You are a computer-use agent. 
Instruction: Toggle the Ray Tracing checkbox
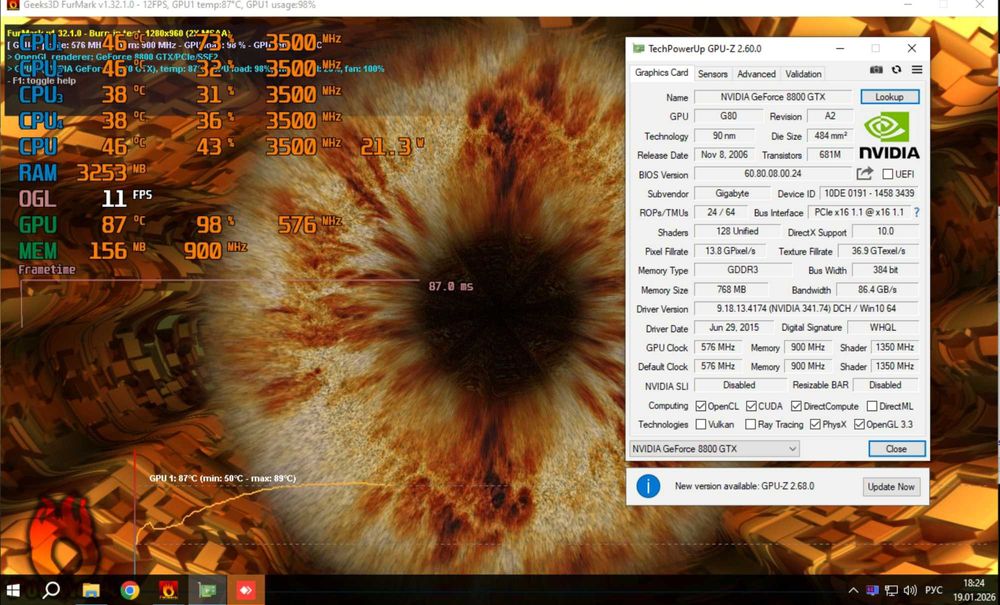pyautogui.click(x=751, y=424)
